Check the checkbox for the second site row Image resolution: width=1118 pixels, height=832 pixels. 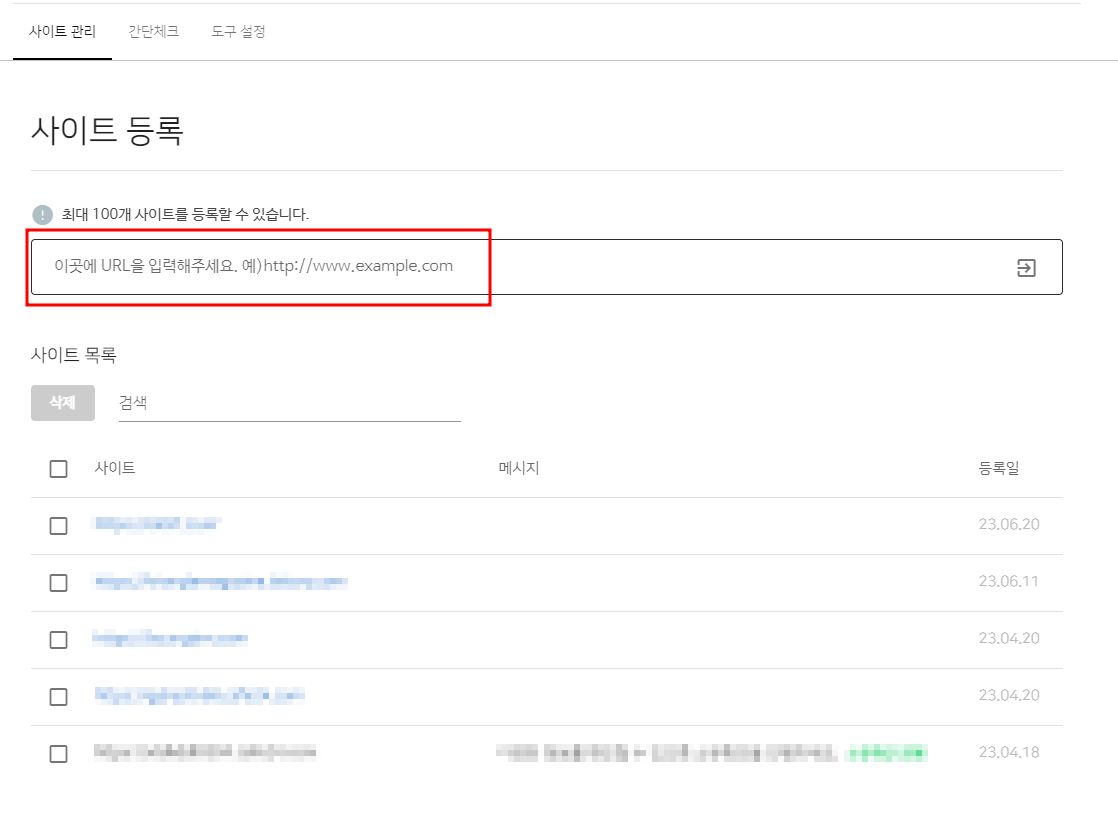58,582
